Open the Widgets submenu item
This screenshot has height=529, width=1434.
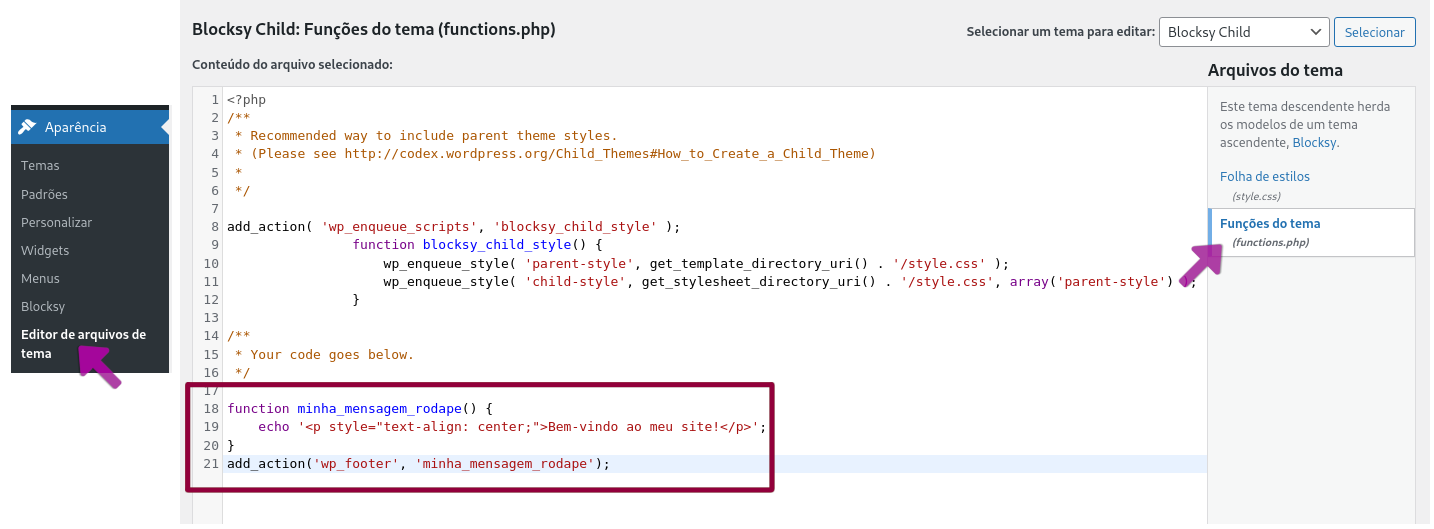point(45,250)
